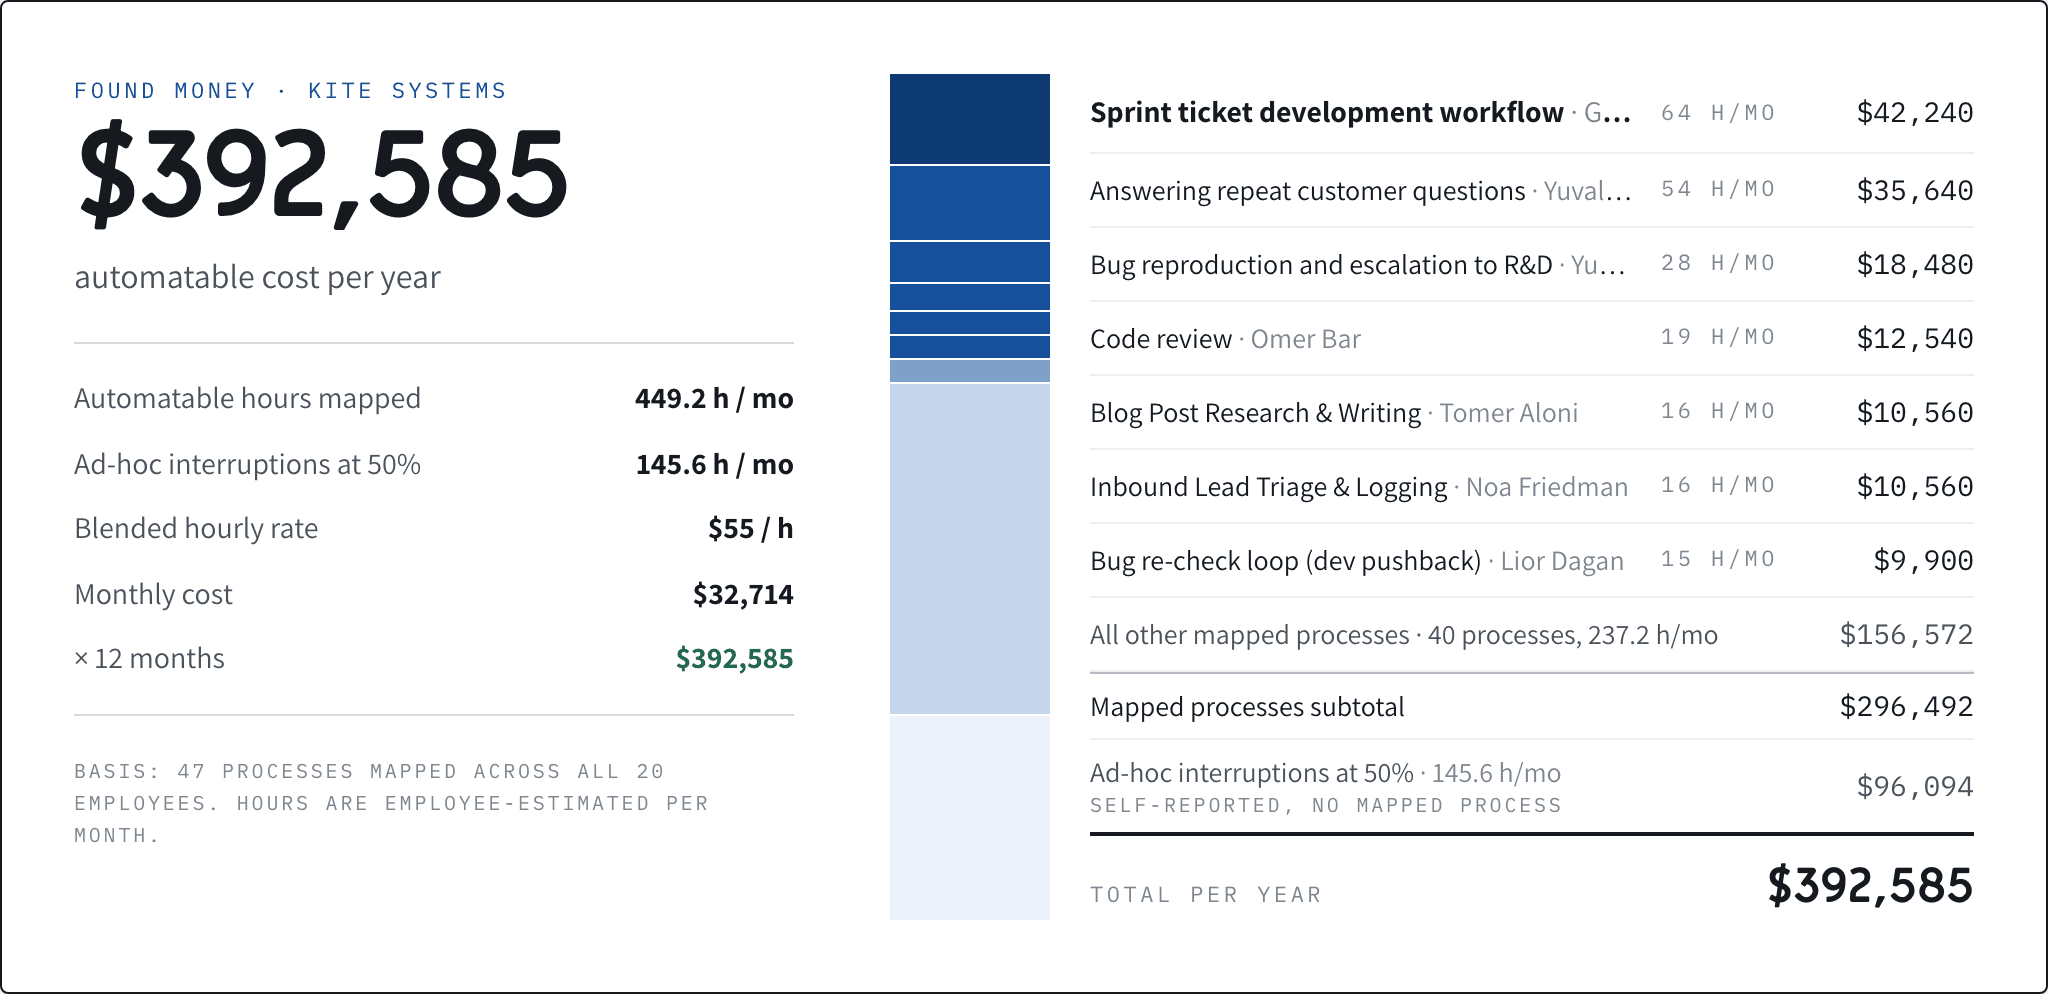Viewport: 2048px width, 994px height.
Task: Click the Sprint ticket development workflow row title
Action: (1326, 113)
